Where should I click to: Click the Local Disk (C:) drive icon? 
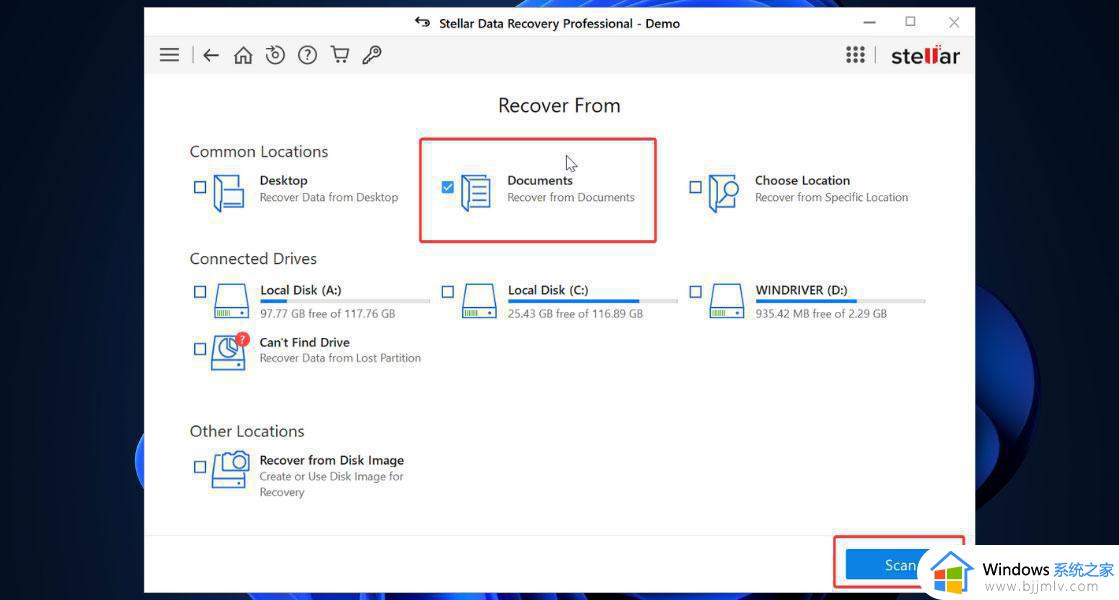[x=479, y=300]
